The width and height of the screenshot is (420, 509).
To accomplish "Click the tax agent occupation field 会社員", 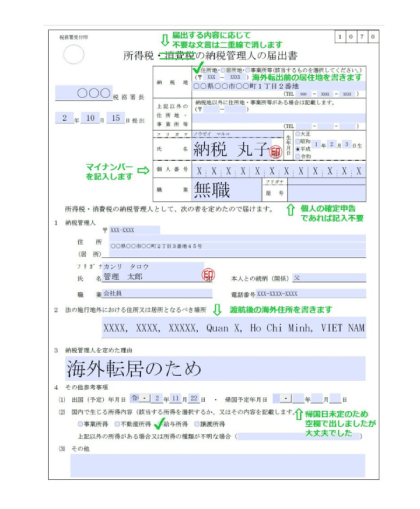I will point(157,293).
